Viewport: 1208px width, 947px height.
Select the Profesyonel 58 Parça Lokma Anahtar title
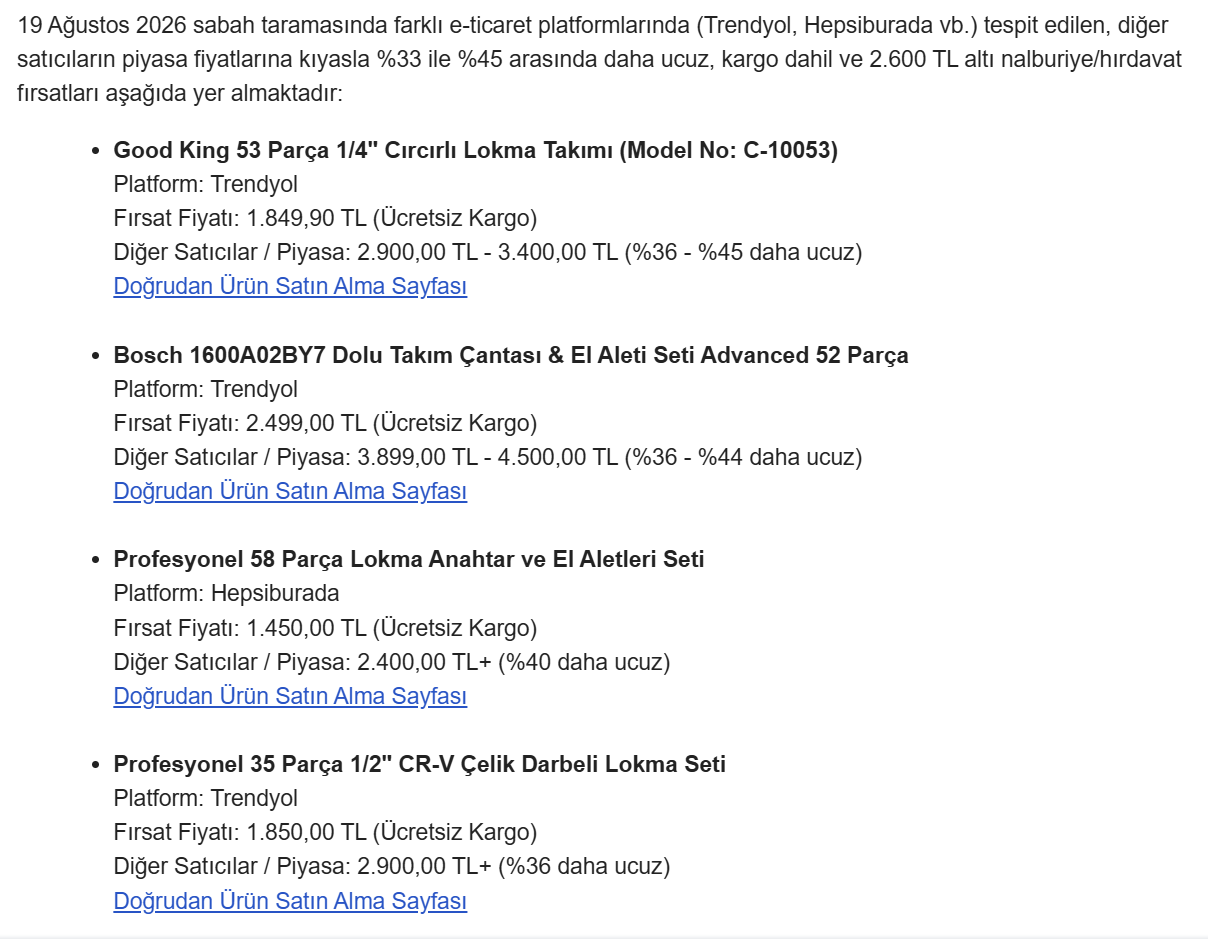click(x=409, y=559)
